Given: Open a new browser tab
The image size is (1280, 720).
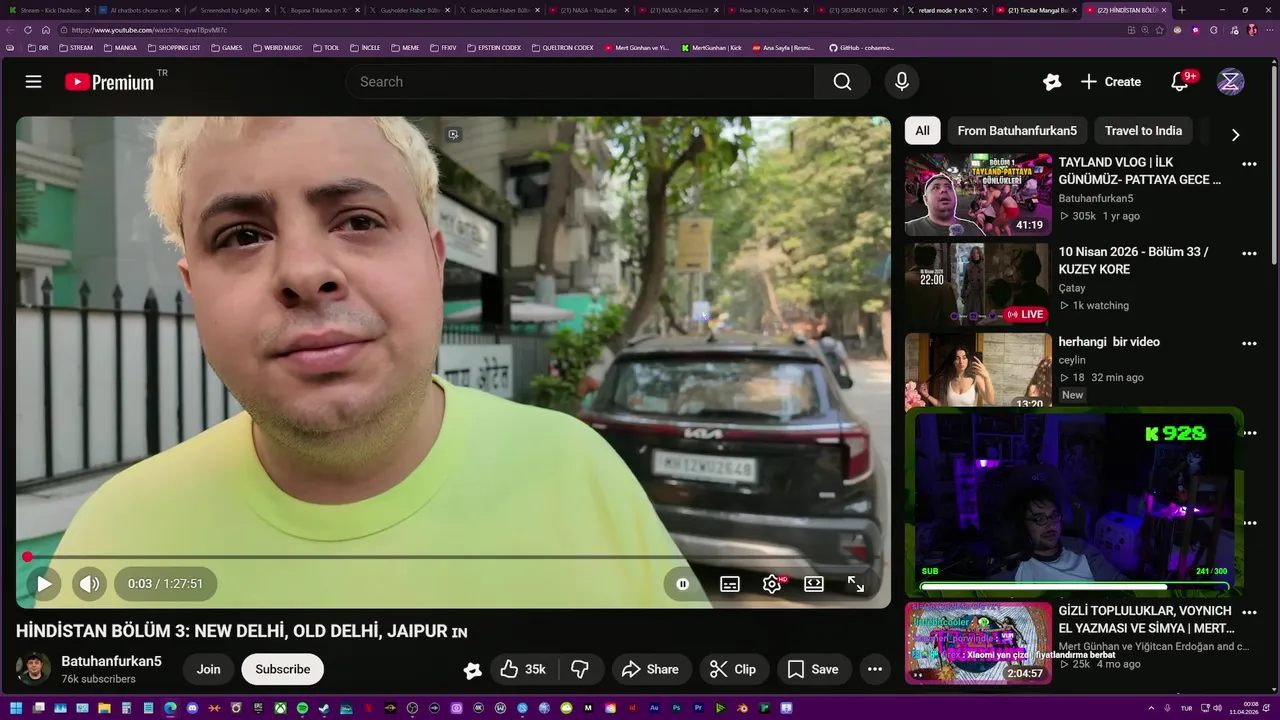Looking at the screenshot, I should (x=1182, y=10).
